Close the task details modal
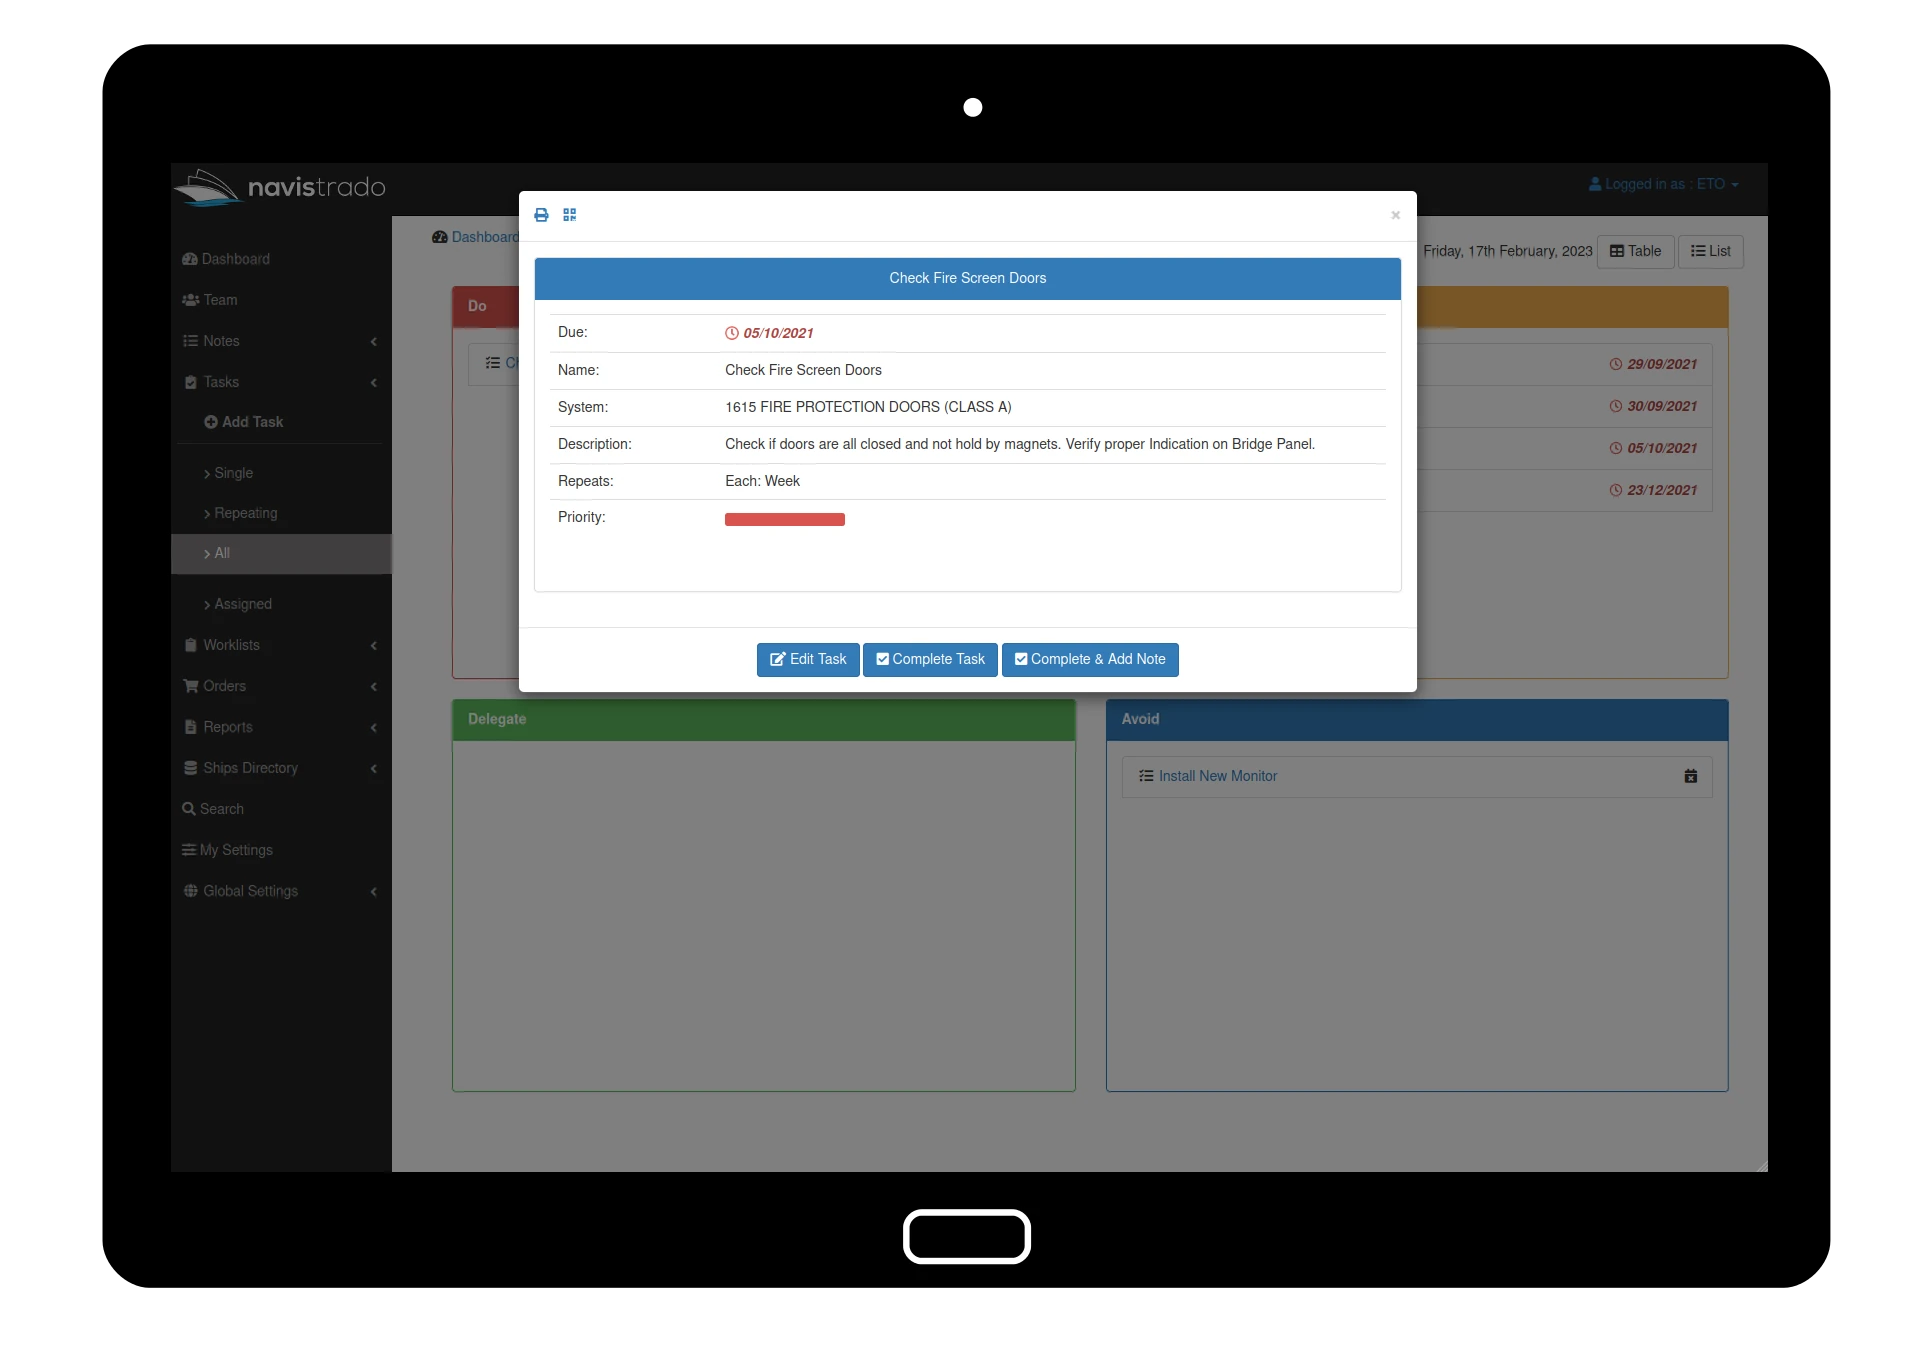Screen dimensions: 1920x1358 (1395, 215)
